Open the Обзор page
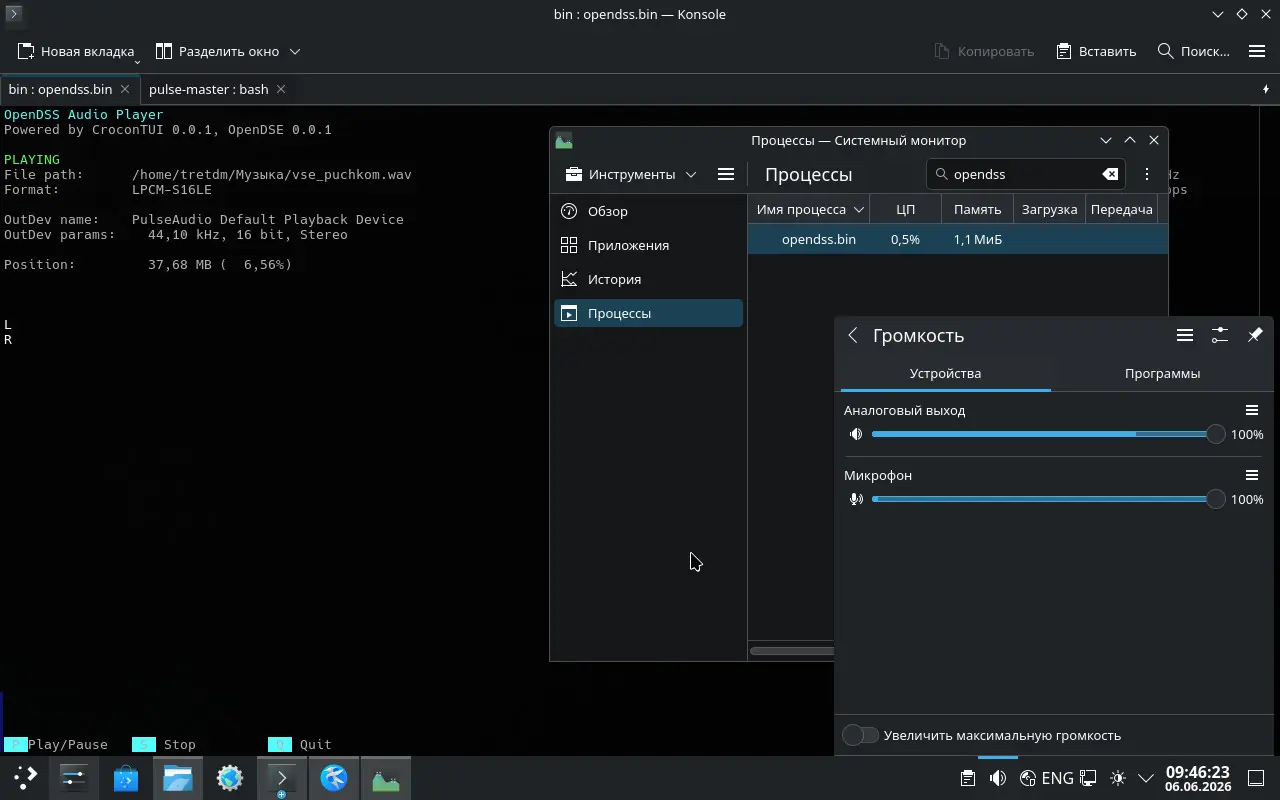This screenshot has width=1280, height=800. (x=648, y=211)
